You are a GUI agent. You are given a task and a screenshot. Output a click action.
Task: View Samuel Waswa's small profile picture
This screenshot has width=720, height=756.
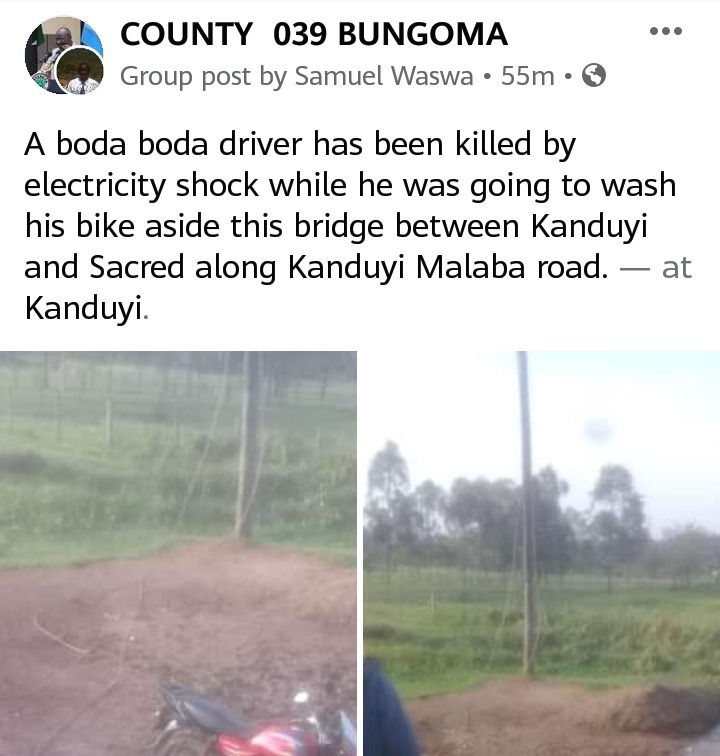click(x=81, y=71)
